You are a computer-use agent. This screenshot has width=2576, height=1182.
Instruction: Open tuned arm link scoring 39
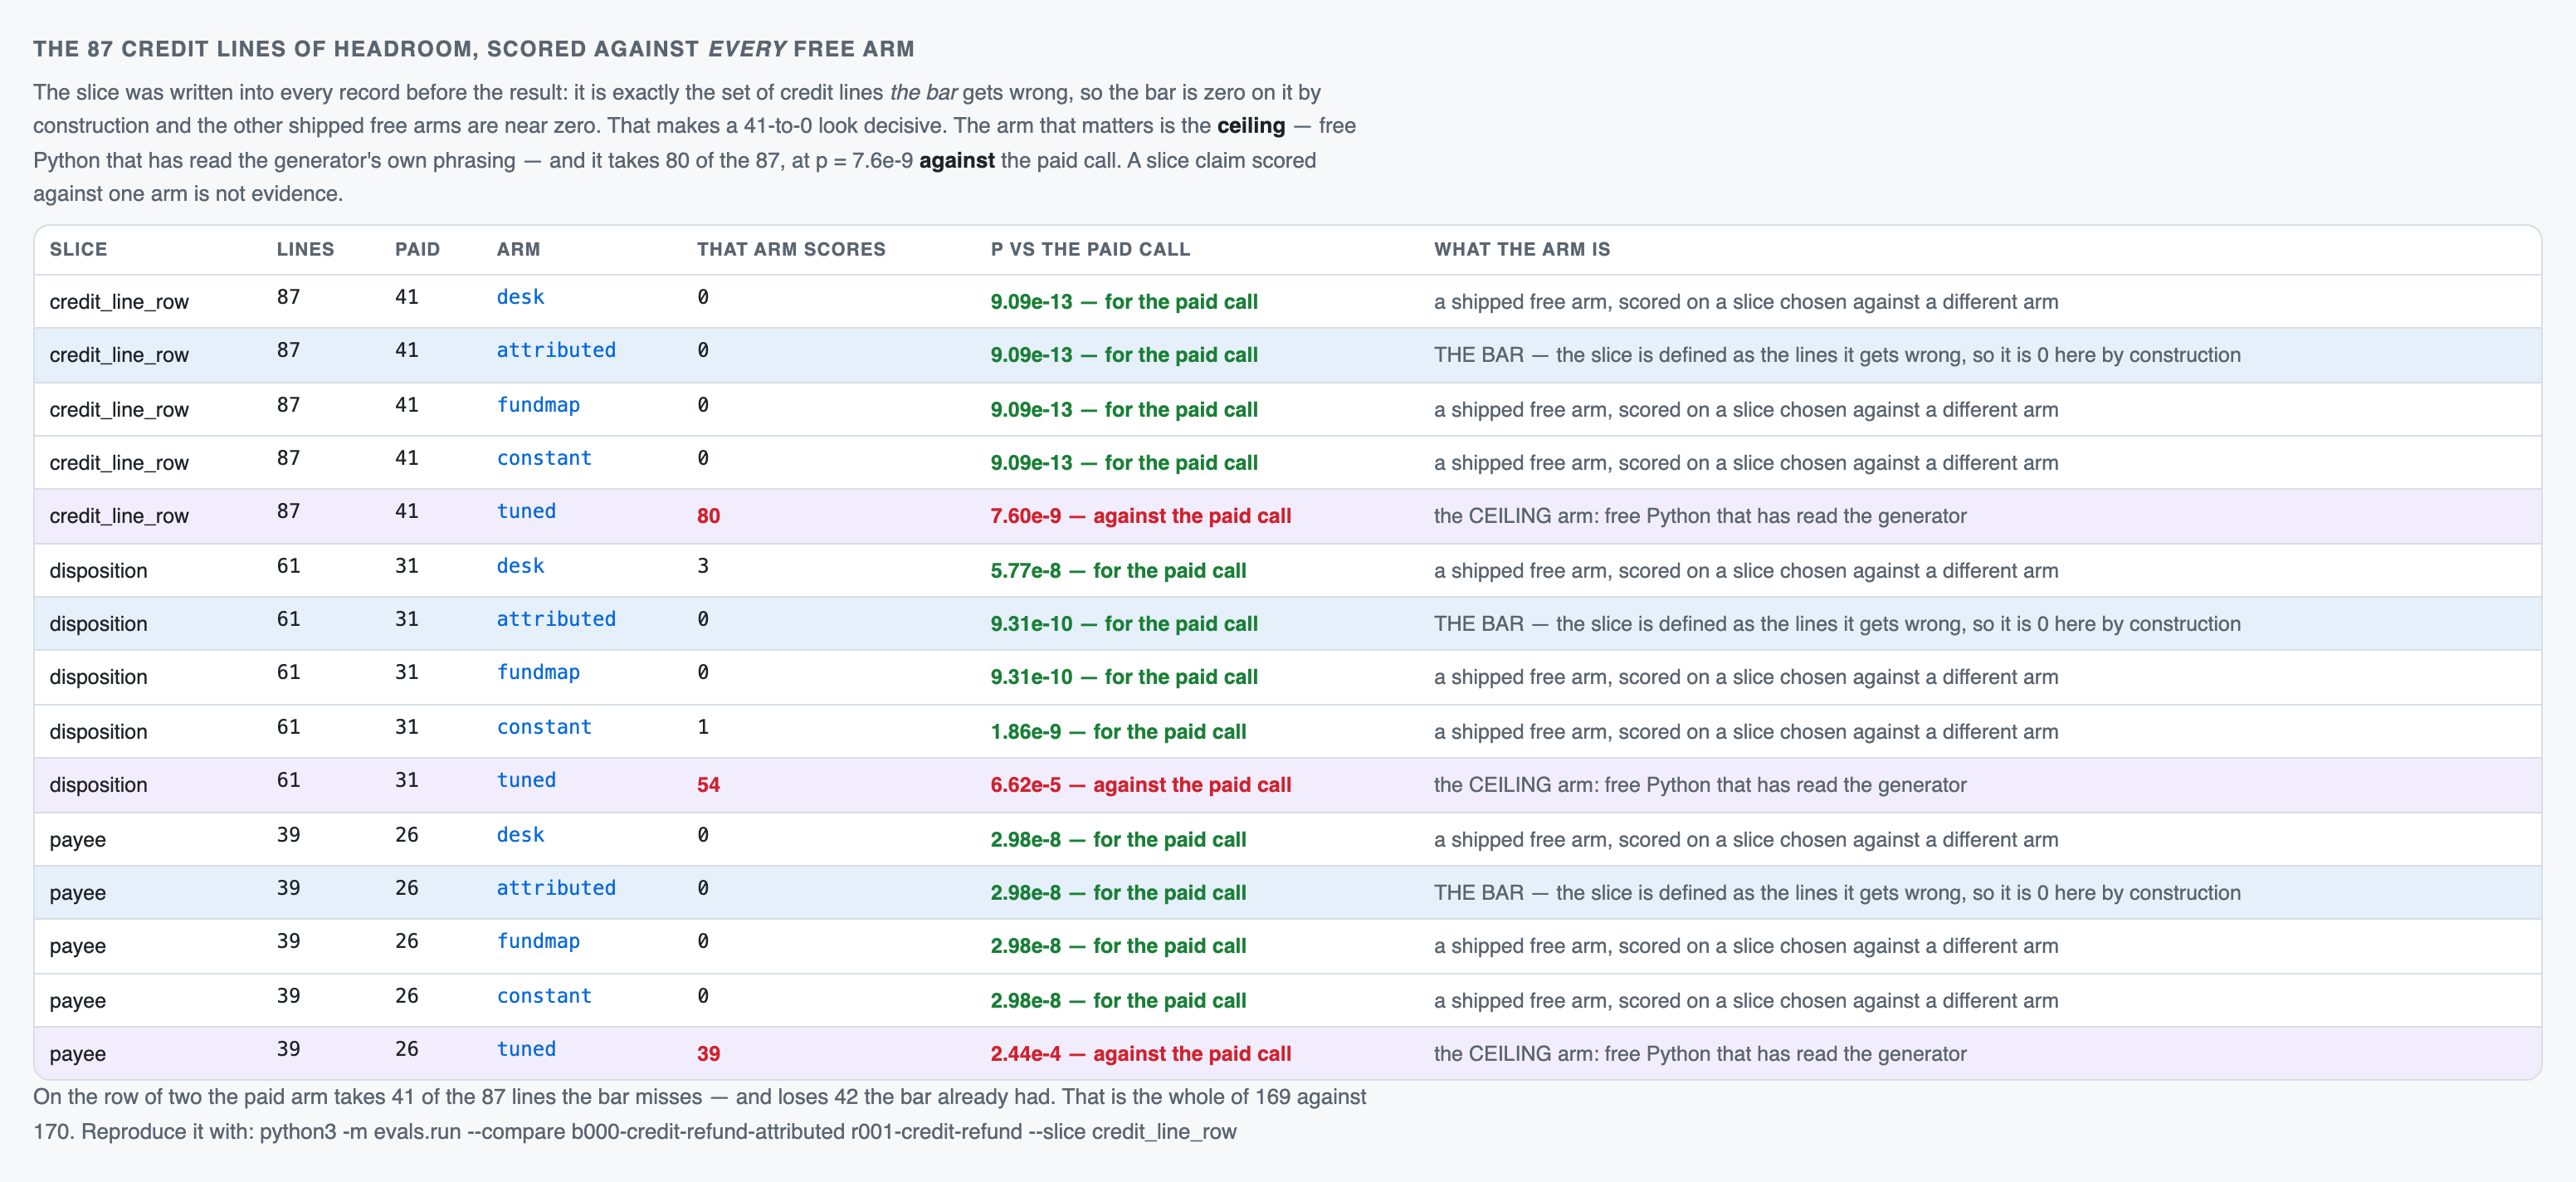(x=526, y=1049)
